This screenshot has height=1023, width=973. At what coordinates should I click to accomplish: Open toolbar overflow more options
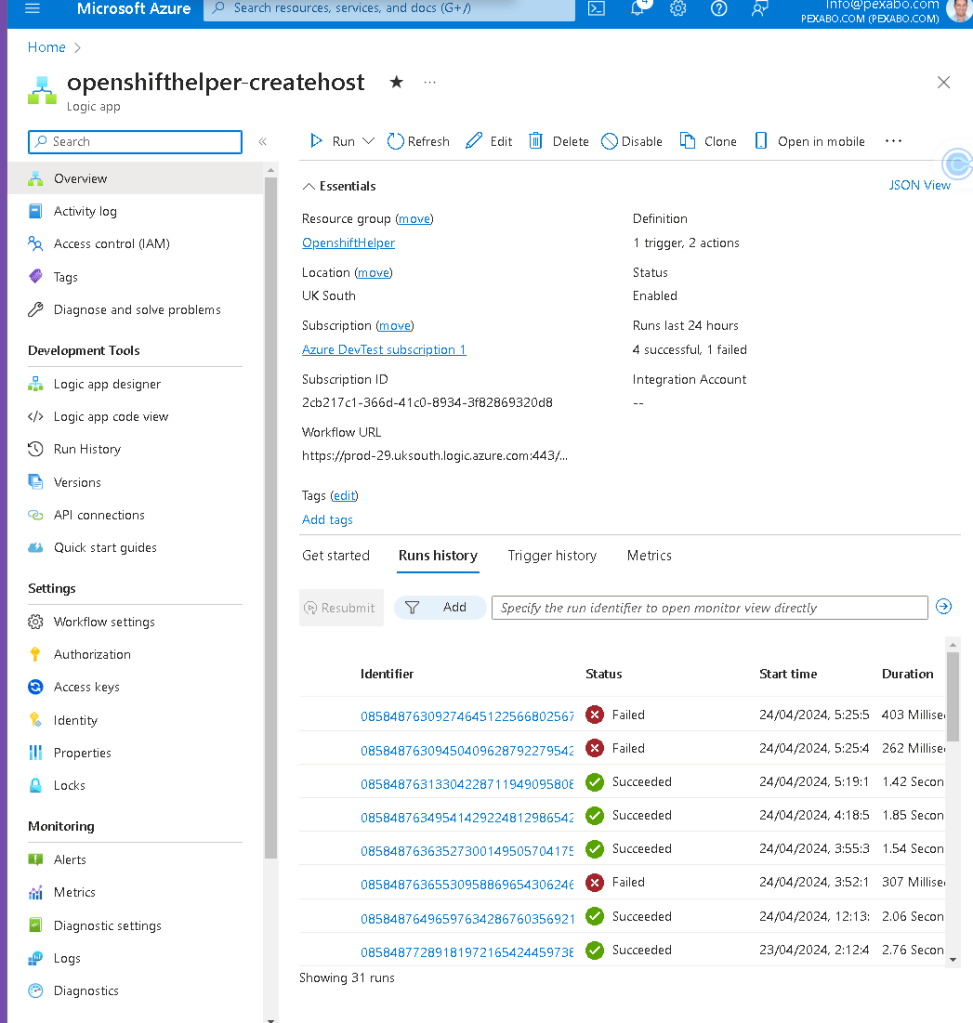[893, 141]
